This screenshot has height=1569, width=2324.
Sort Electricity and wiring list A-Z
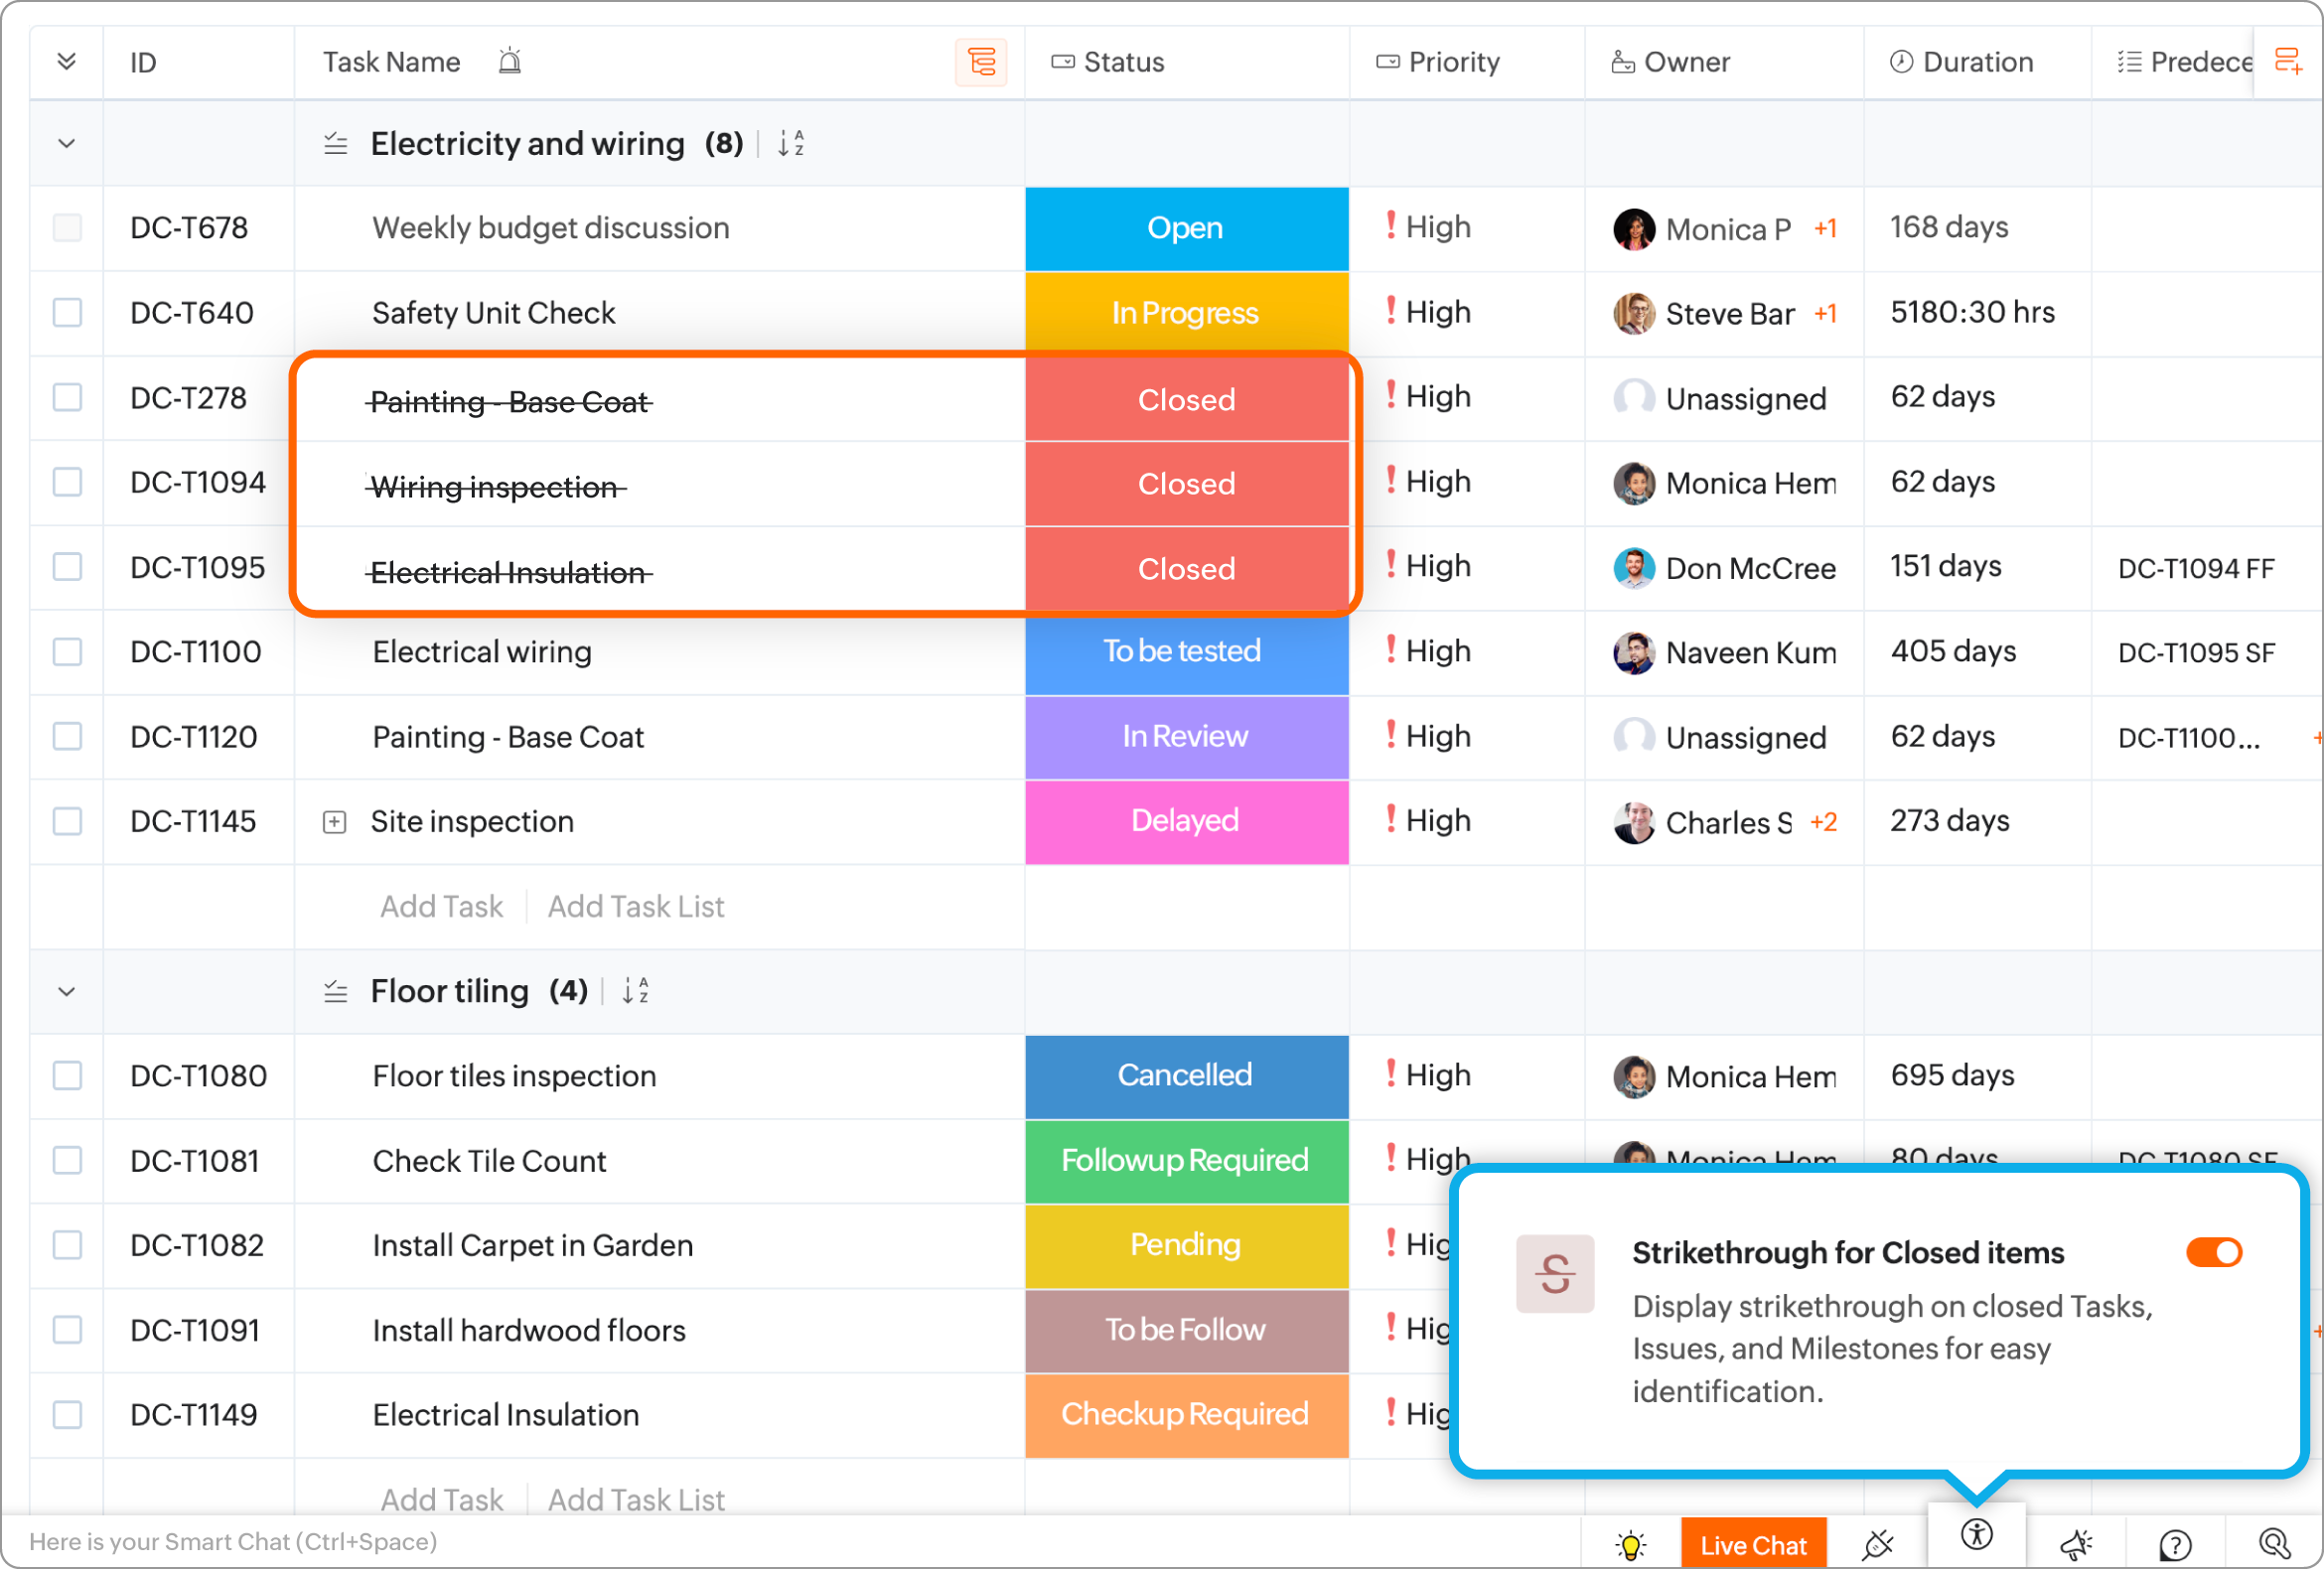[x=791, y=144]
